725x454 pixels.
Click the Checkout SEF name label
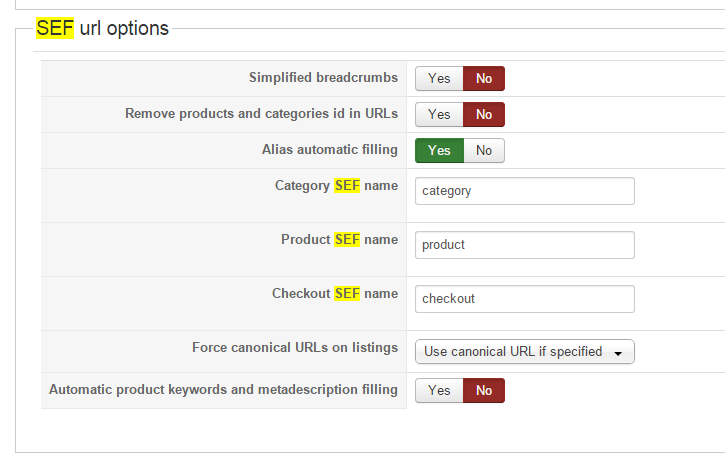(x=334, y=293)
